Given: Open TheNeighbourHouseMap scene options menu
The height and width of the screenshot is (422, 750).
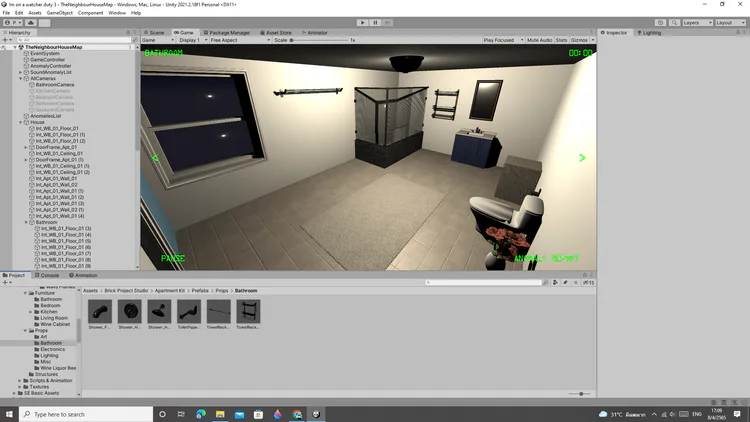Looking at the screenshot, I should click(x=130, y=47).
